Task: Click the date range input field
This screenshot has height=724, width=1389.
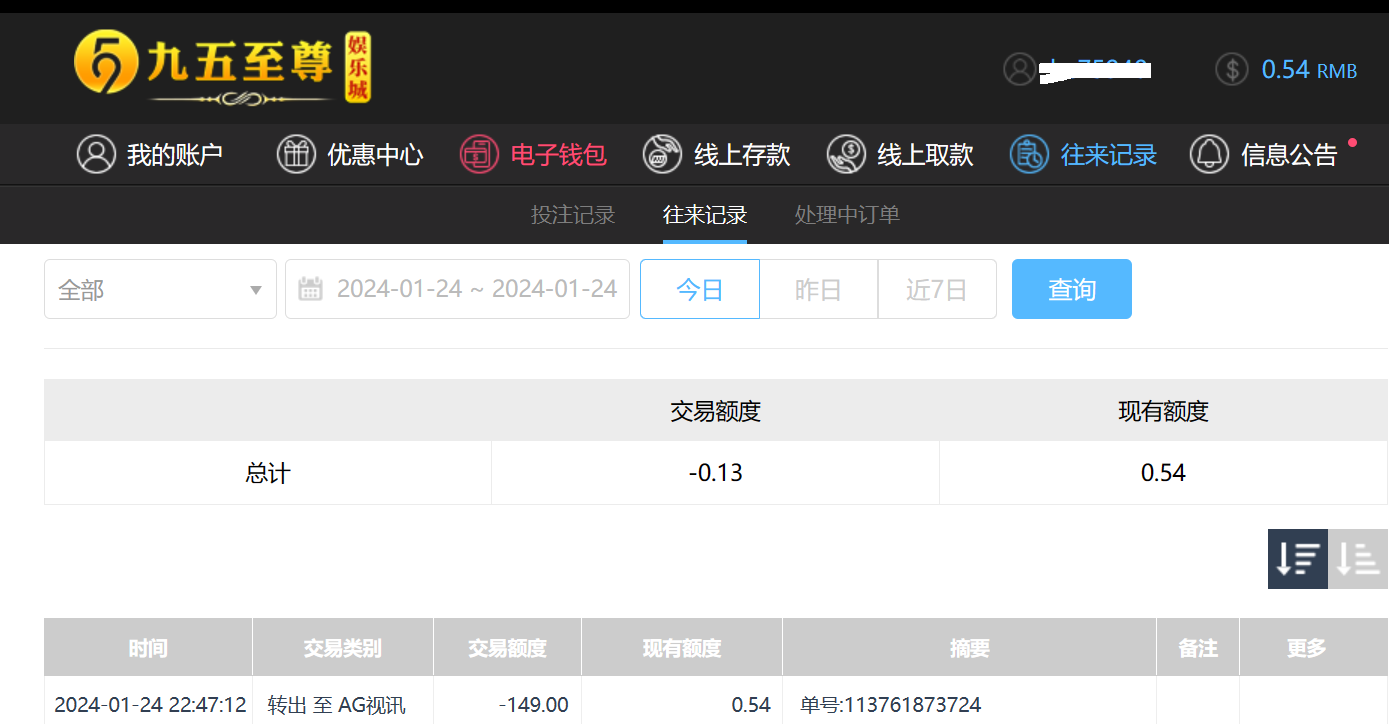Action: click(457, 290)
